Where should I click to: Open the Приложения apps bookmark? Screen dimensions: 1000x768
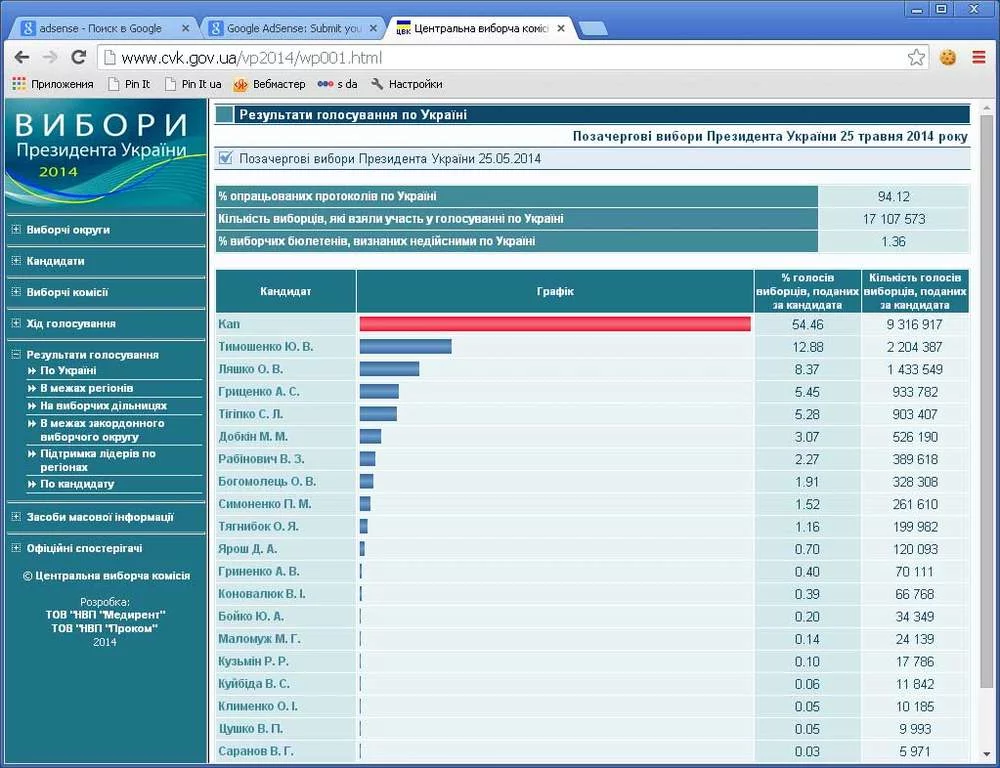(x=53, y=84)
